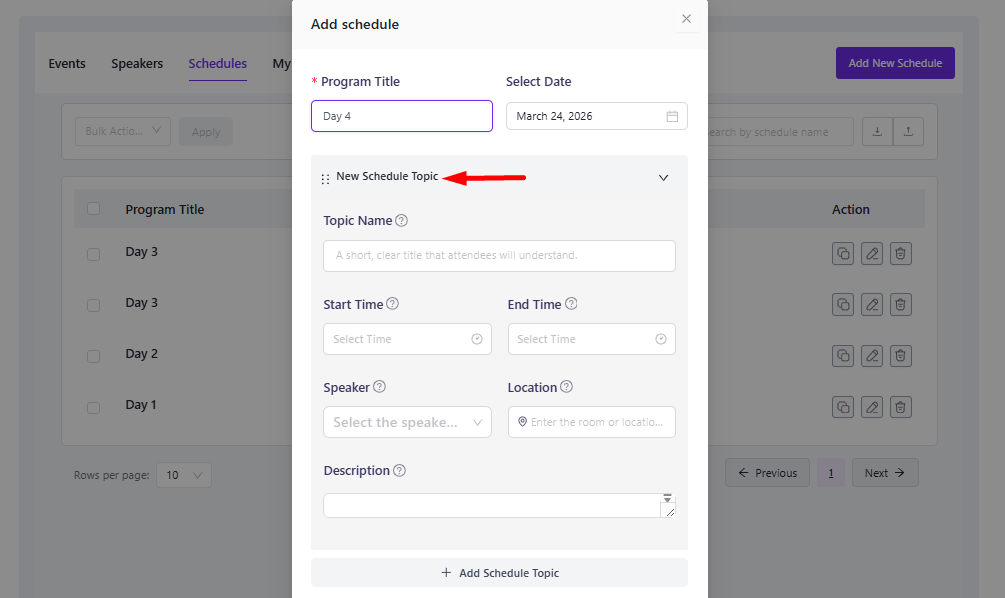The height and width of the screenshot is (598, 1005).
Task: Open the Rows per page dropdown
Action: click(185, 475)
